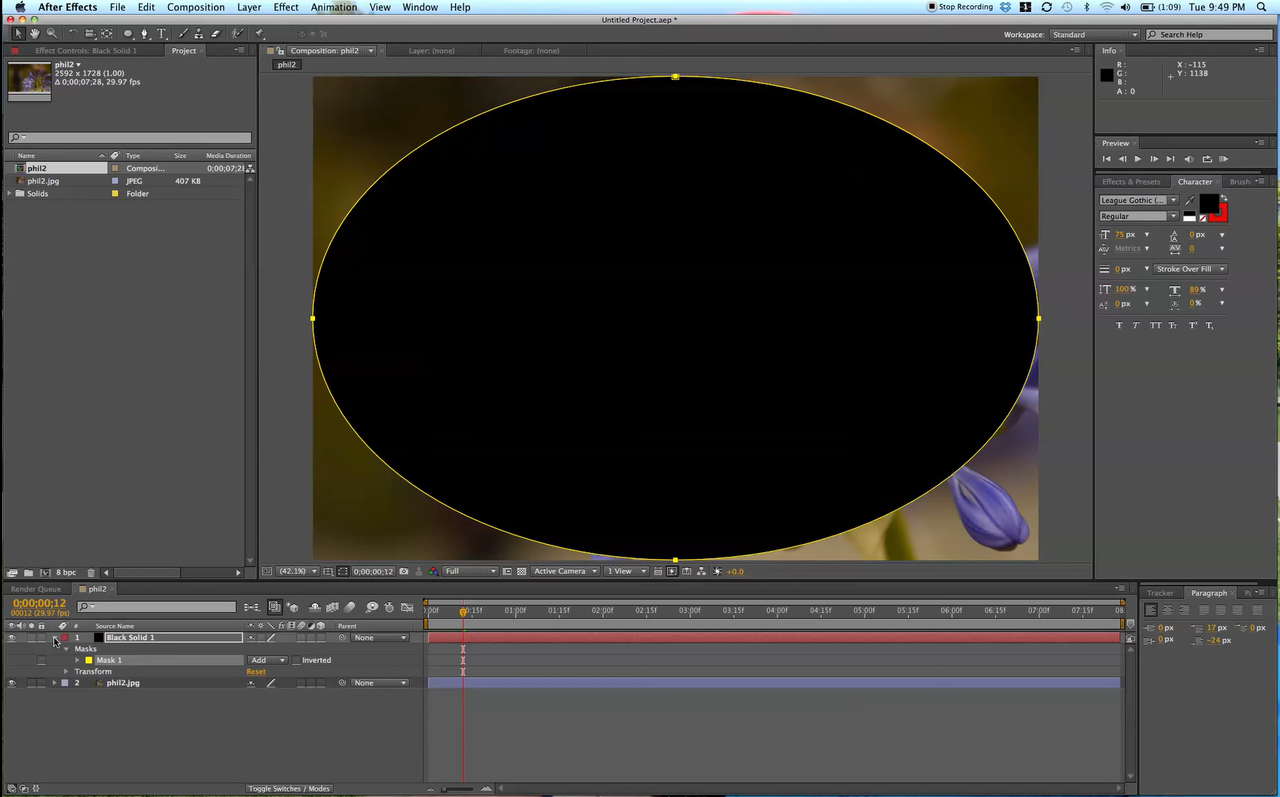Hide the Black Solid 1 layer

coord(12,637)
